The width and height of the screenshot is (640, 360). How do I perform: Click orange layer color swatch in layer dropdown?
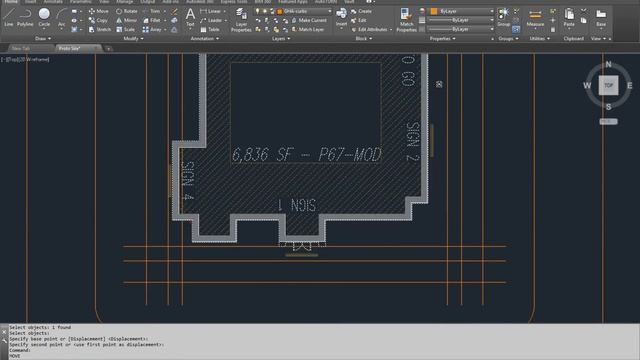[280, 11]
